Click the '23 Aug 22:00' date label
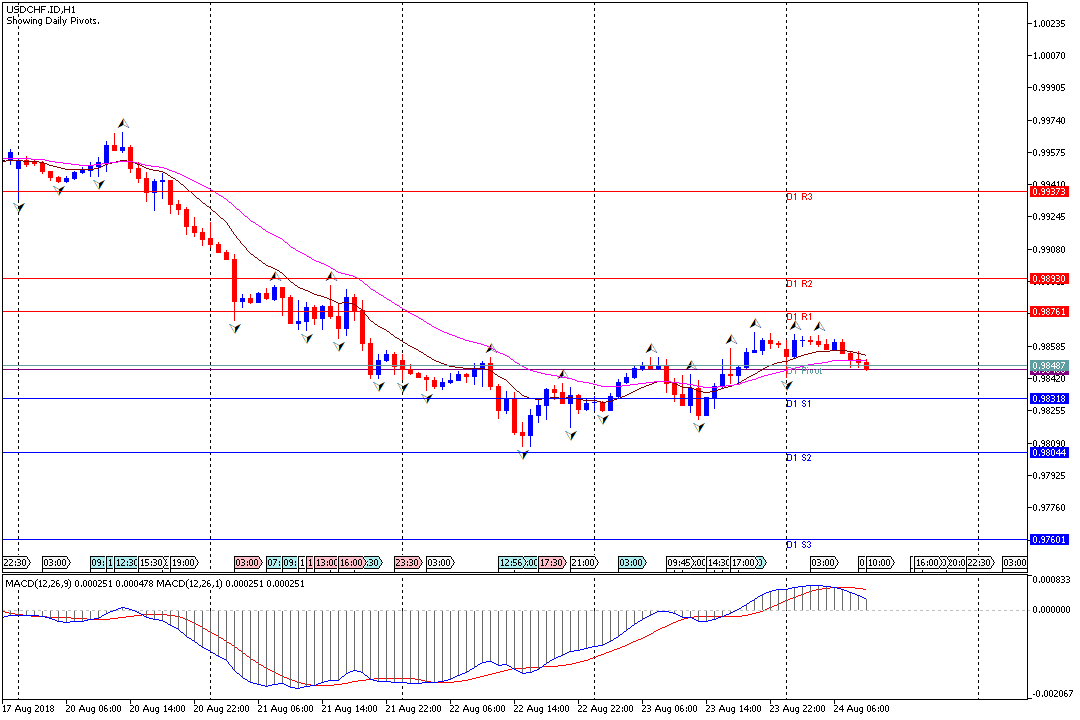 click(798, 708)
